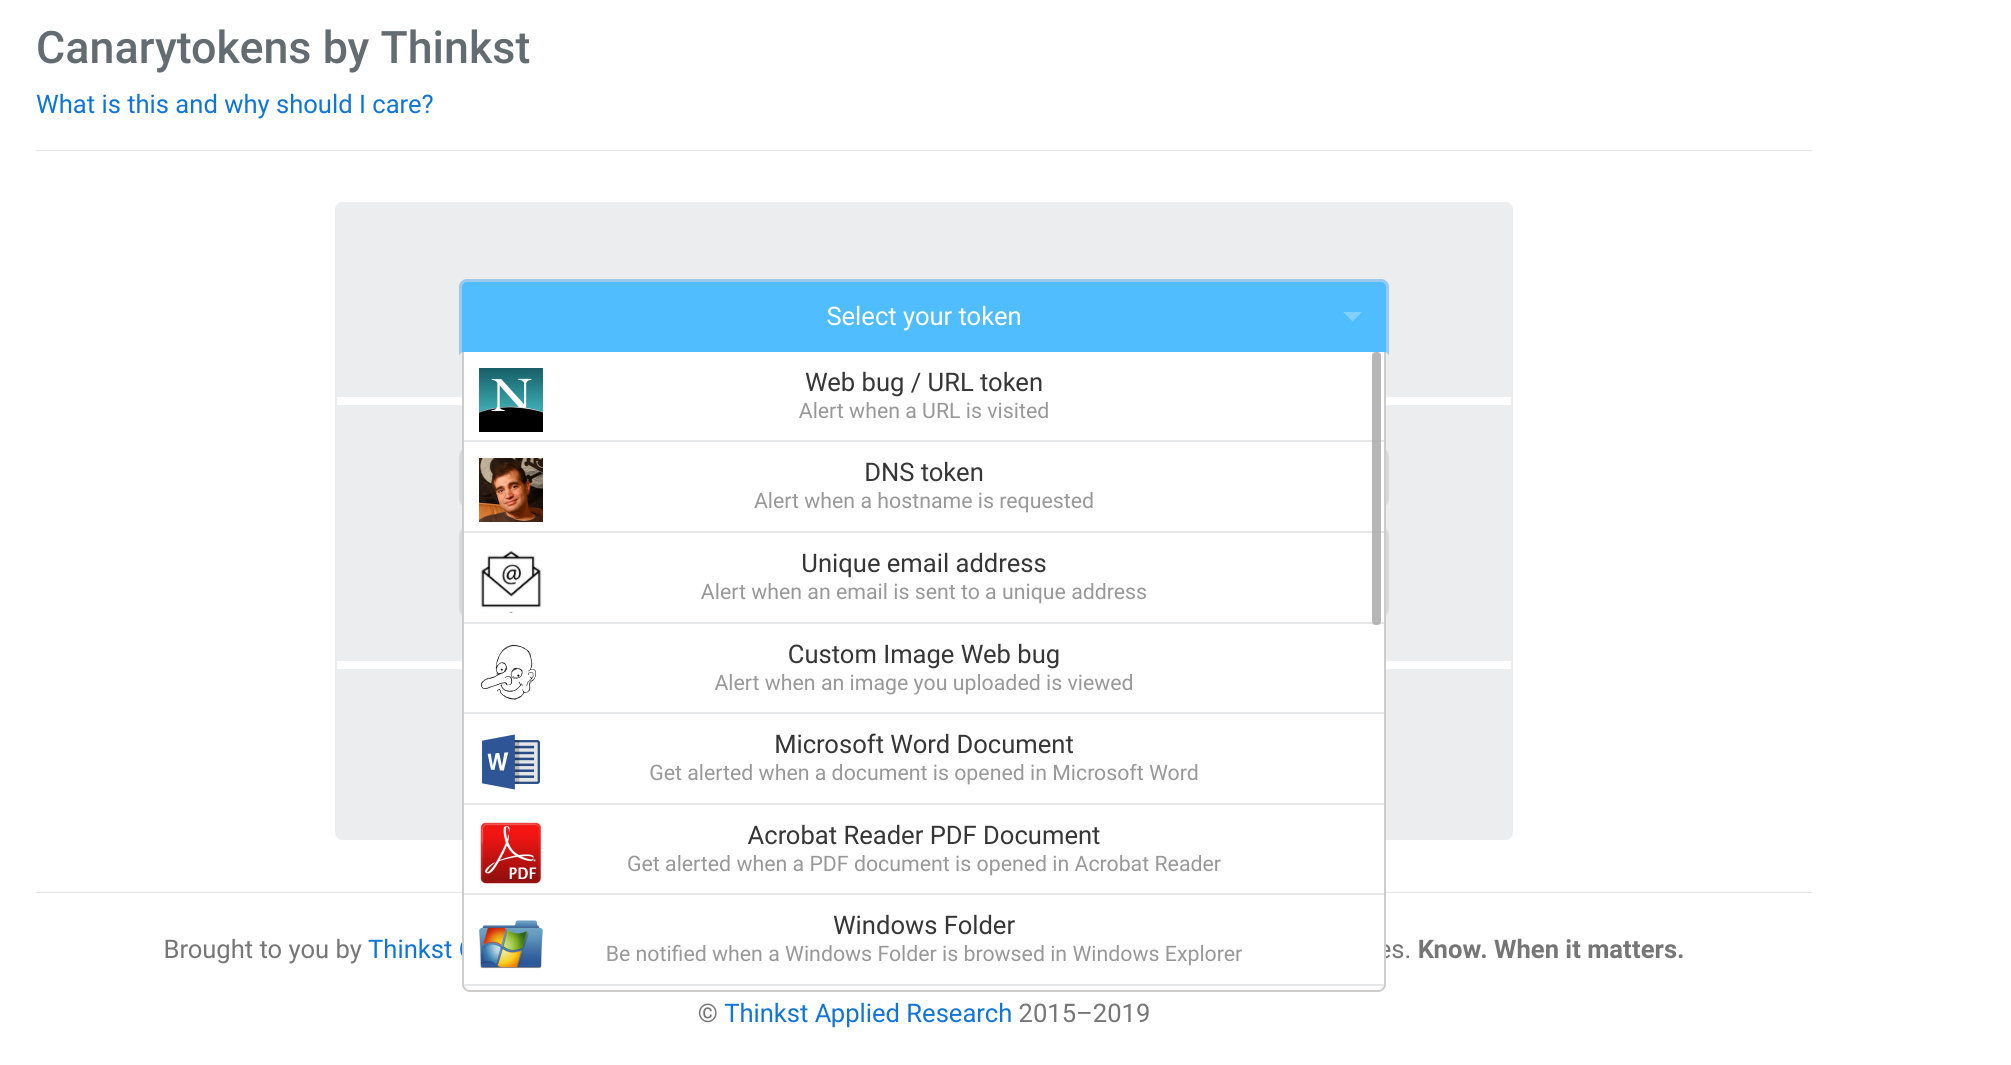This screenshot has height=1065, width=2011.
Task: Click 'Alert when a hostname is requested' text
Action: click(923, 501)
